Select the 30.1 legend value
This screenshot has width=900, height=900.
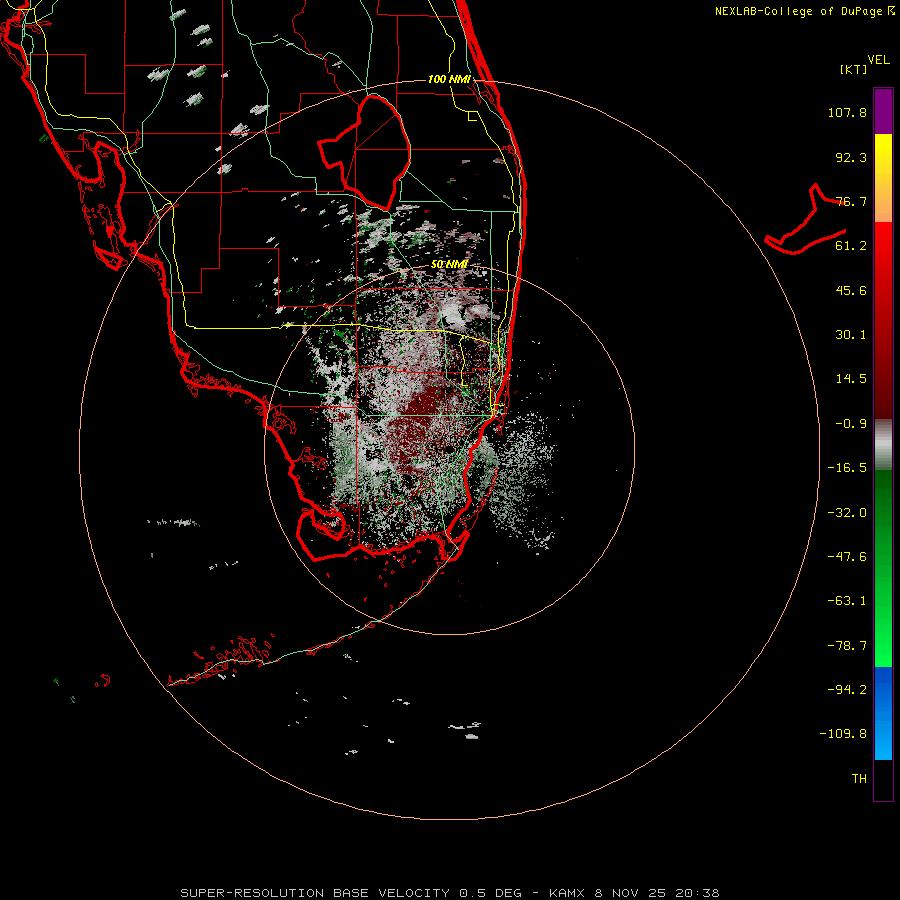click(851, 335)
